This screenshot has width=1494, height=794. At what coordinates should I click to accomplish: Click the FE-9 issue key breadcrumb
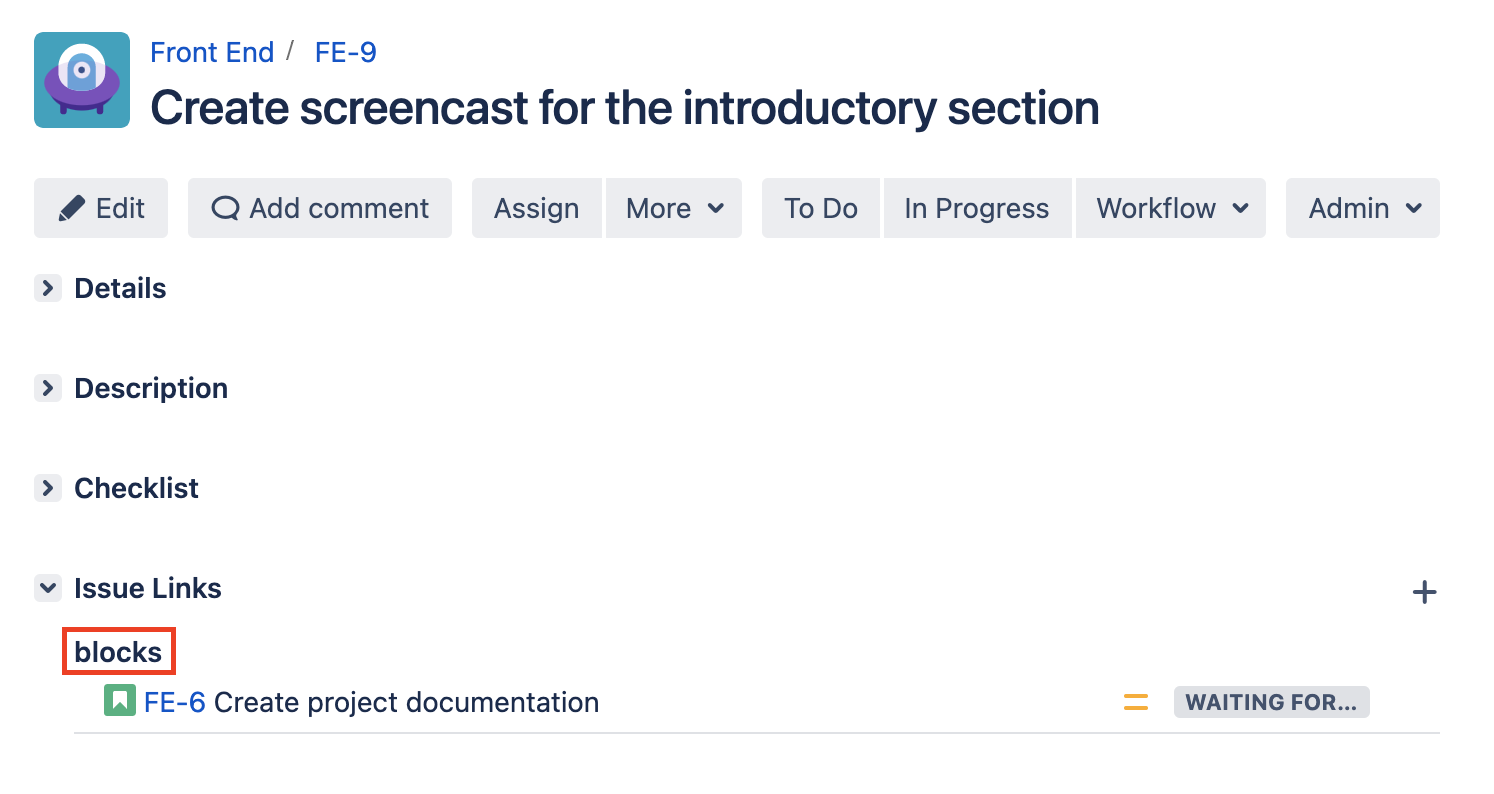click(346, 52)
